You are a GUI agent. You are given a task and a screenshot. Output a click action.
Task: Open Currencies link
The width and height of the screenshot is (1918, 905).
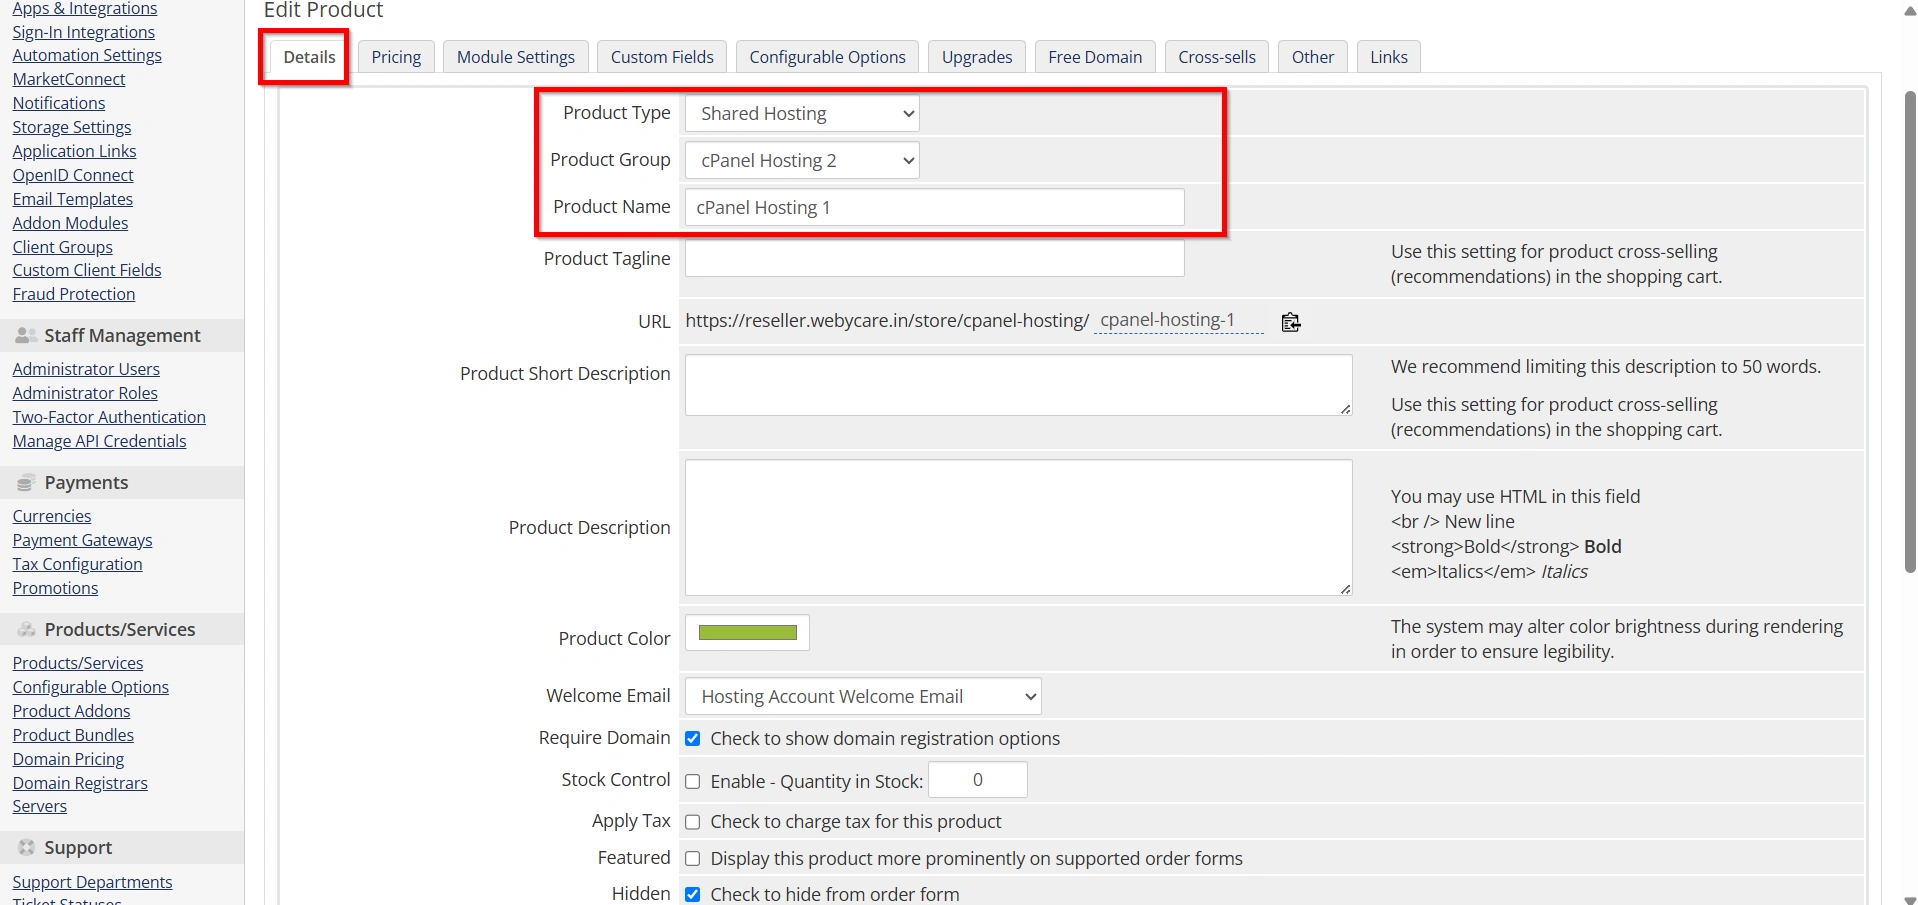52,516
